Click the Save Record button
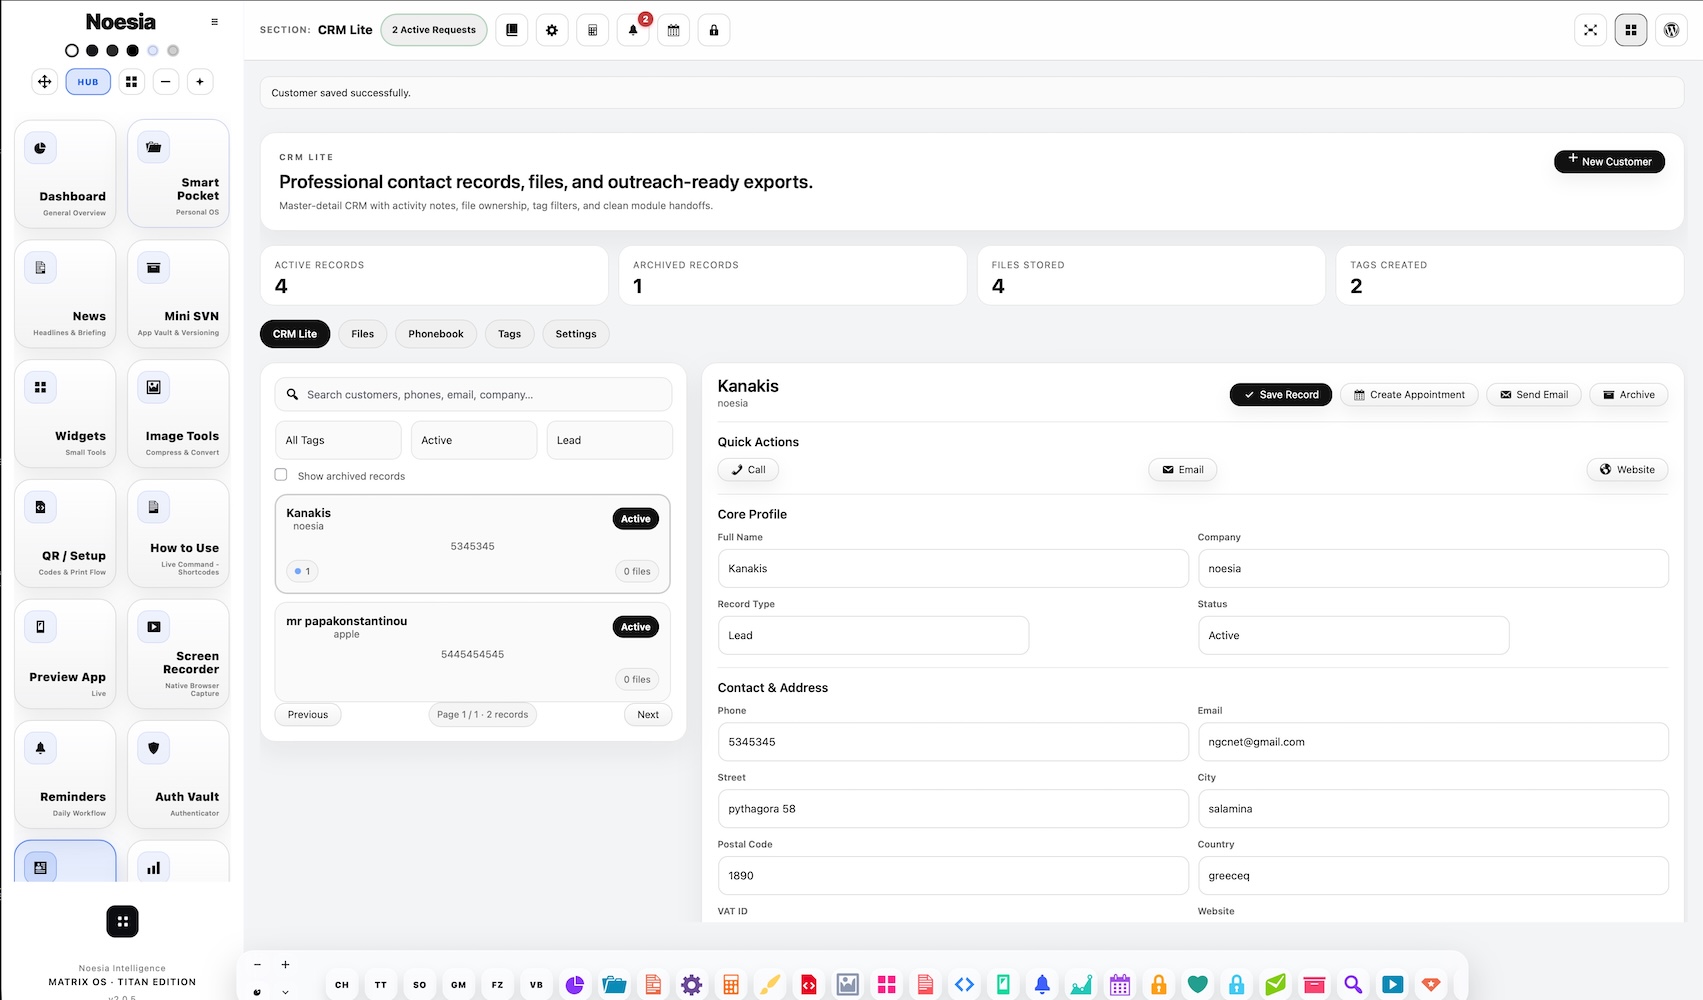 [1280, 395]
